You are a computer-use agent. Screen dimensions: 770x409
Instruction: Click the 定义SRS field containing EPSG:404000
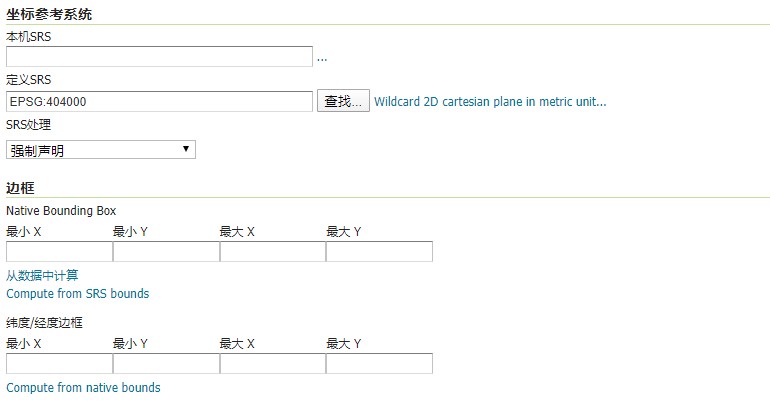tap(159, 102)
